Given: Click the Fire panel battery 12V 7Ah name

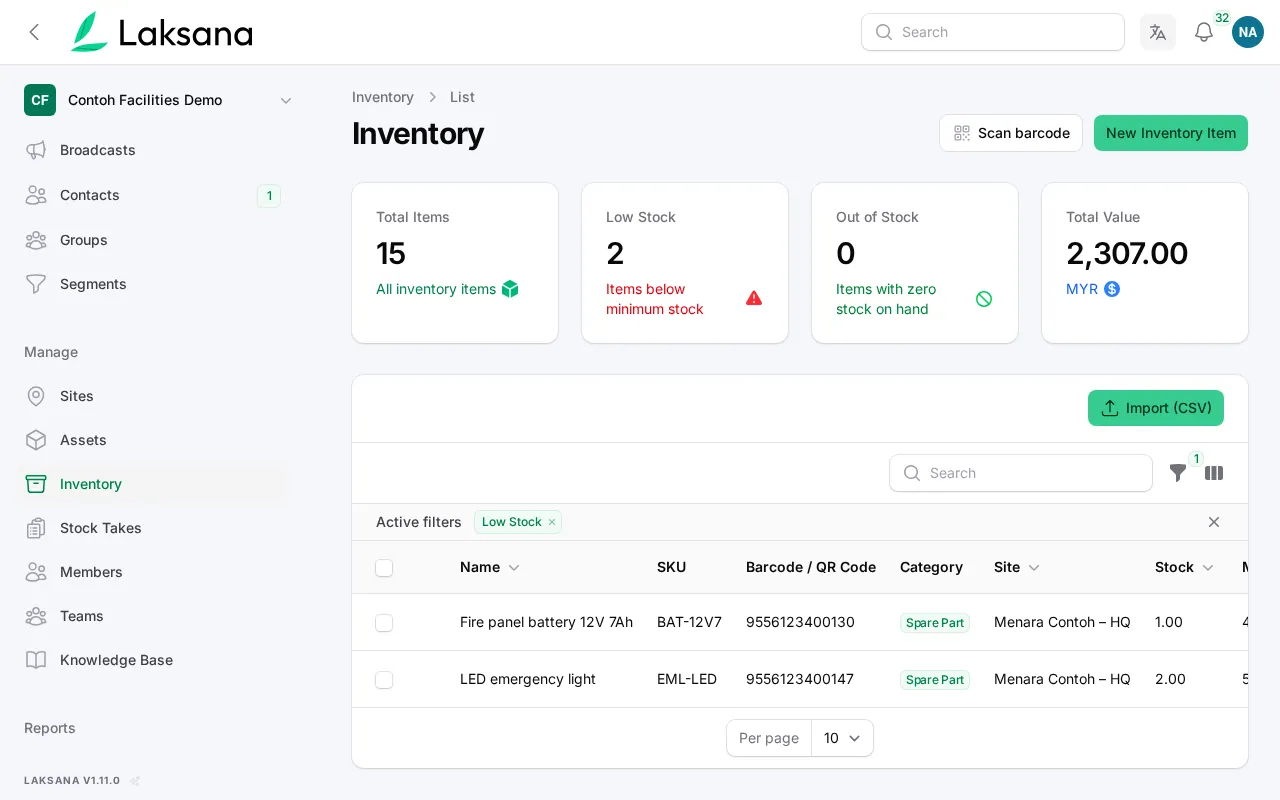Looking at the screenshot, I should coord(546,622).
